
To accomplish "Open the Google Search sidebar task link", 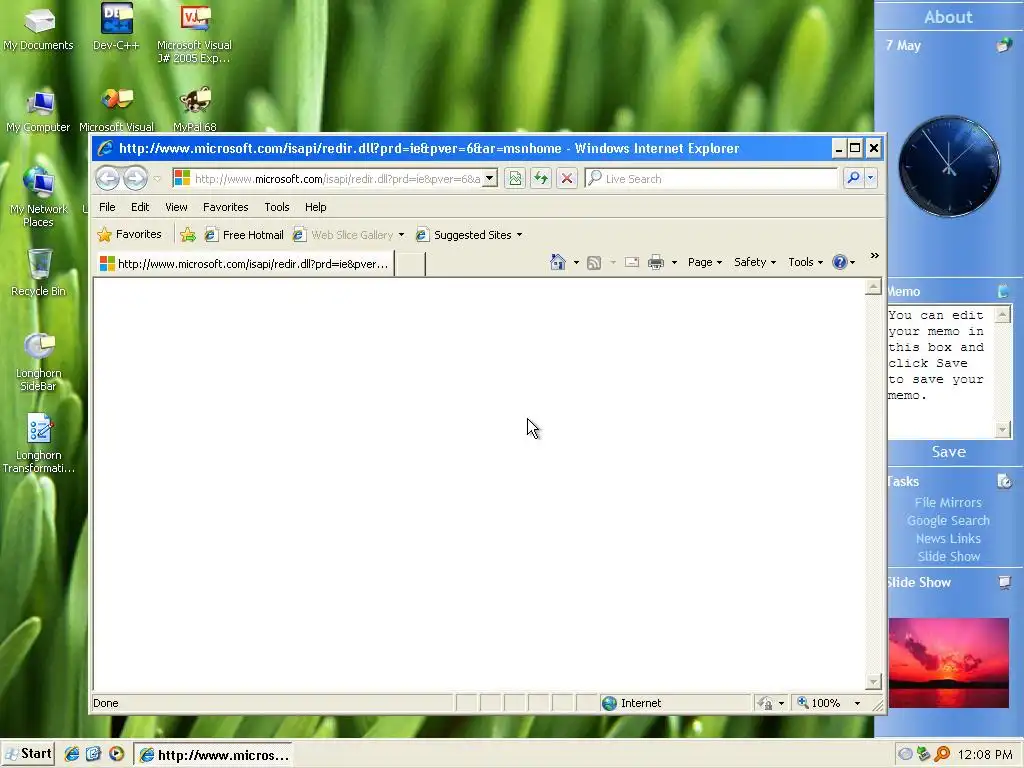I will 948,520.
